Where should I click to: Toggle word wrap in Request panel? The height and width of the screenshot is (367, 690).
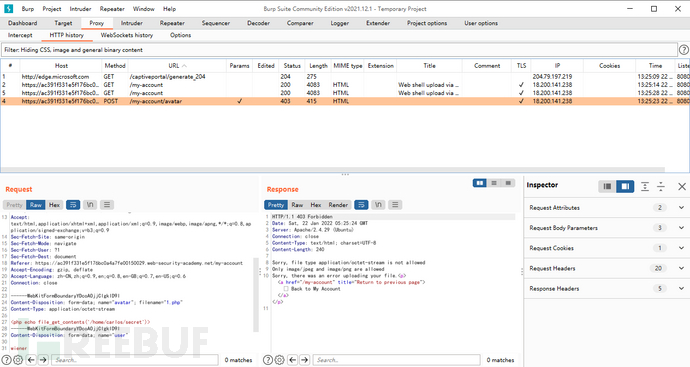coord(73,205)
